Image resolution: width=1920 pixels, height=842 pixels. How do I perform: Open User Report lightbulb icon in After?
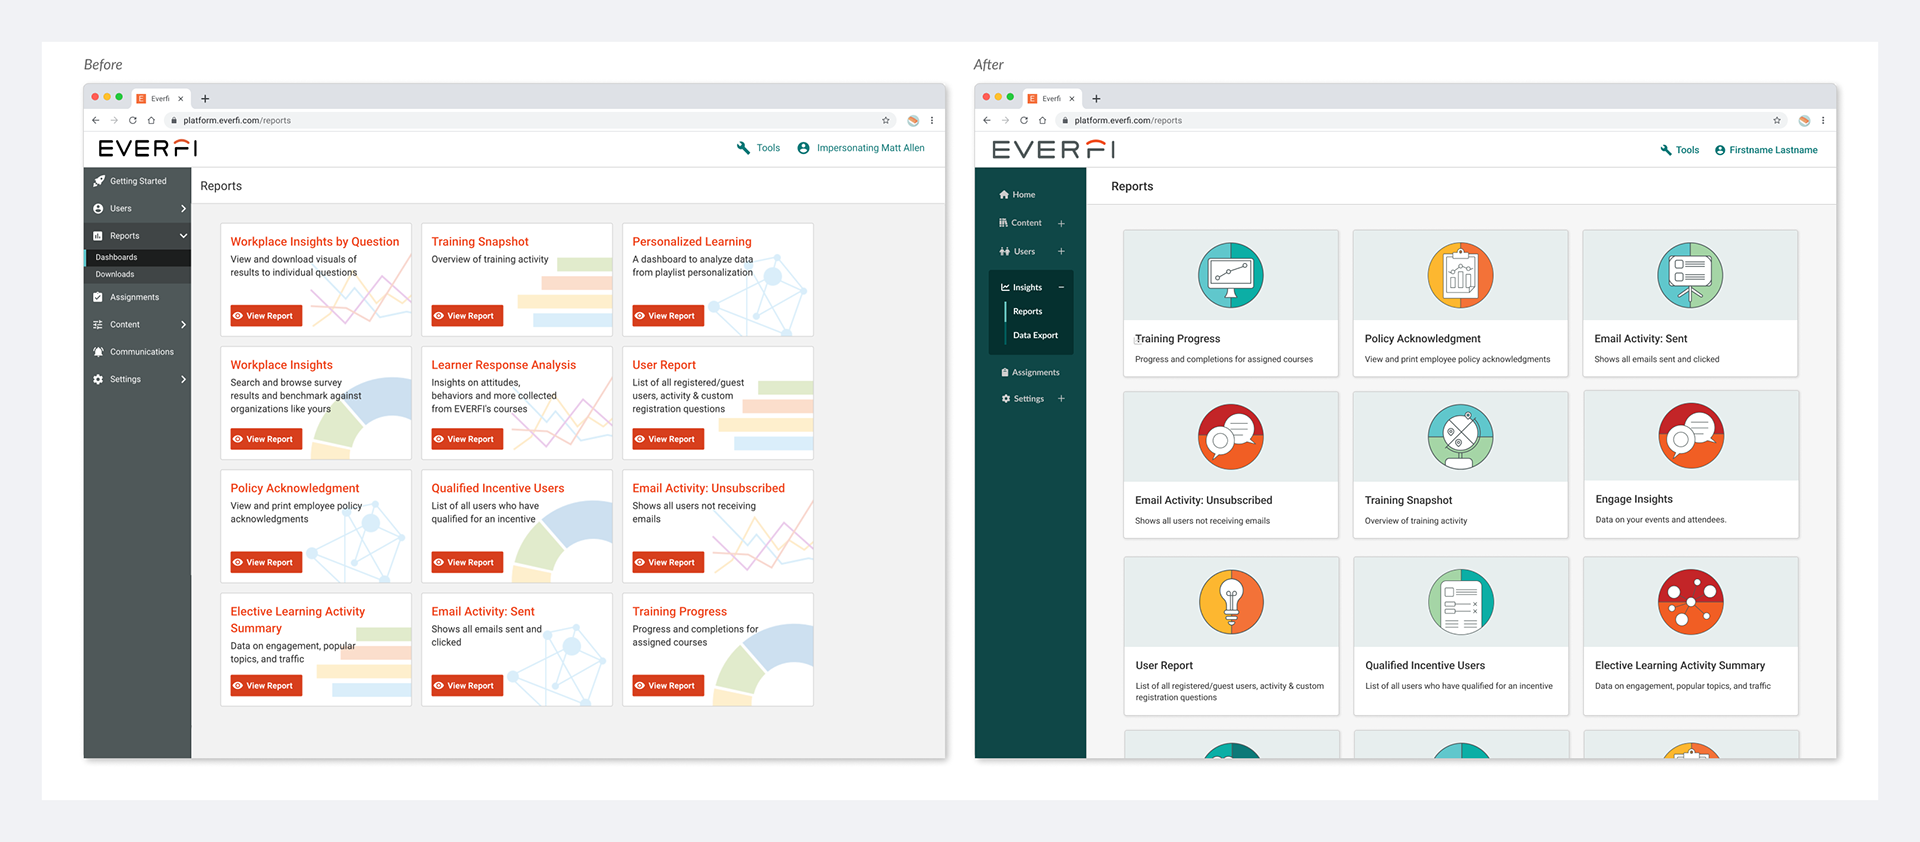pos(1231,602)
